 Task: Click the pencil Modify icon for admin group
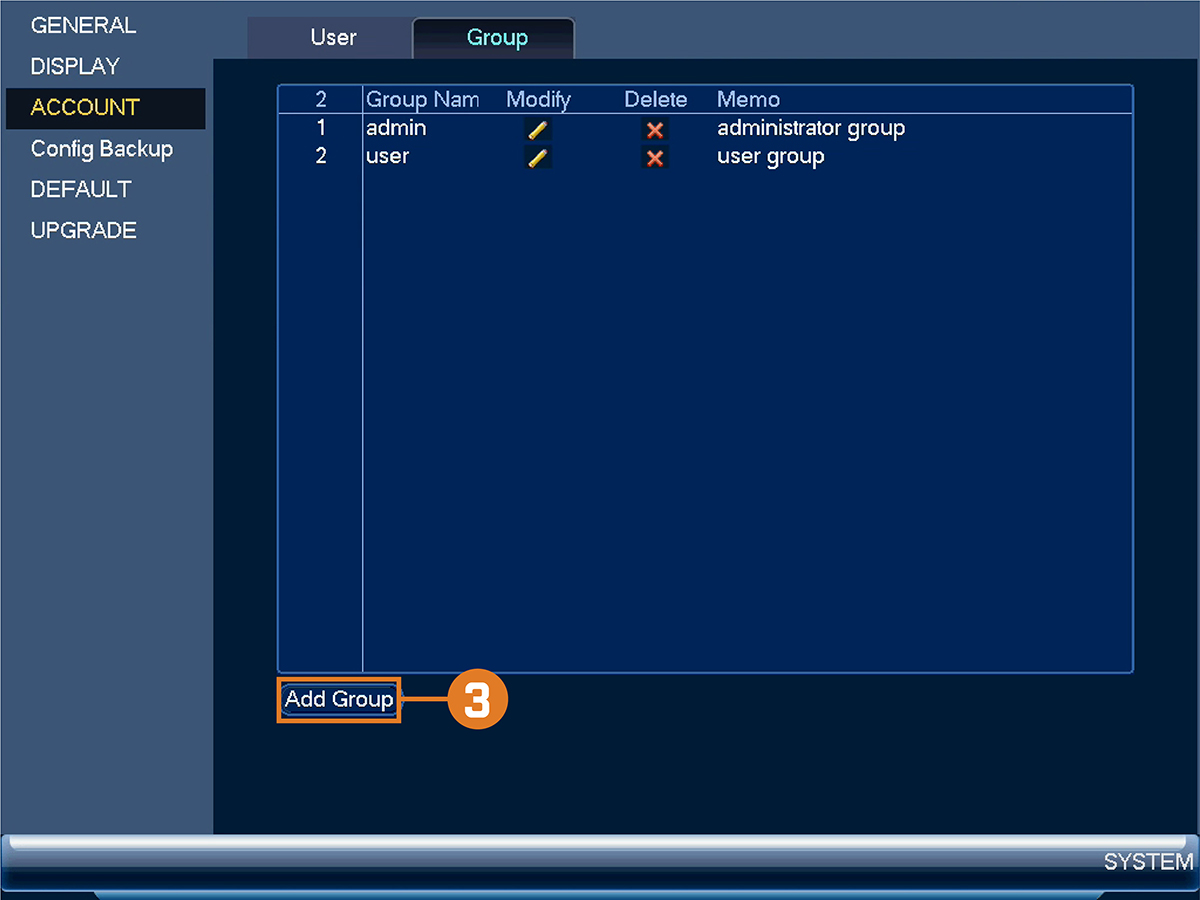(538, 129)
